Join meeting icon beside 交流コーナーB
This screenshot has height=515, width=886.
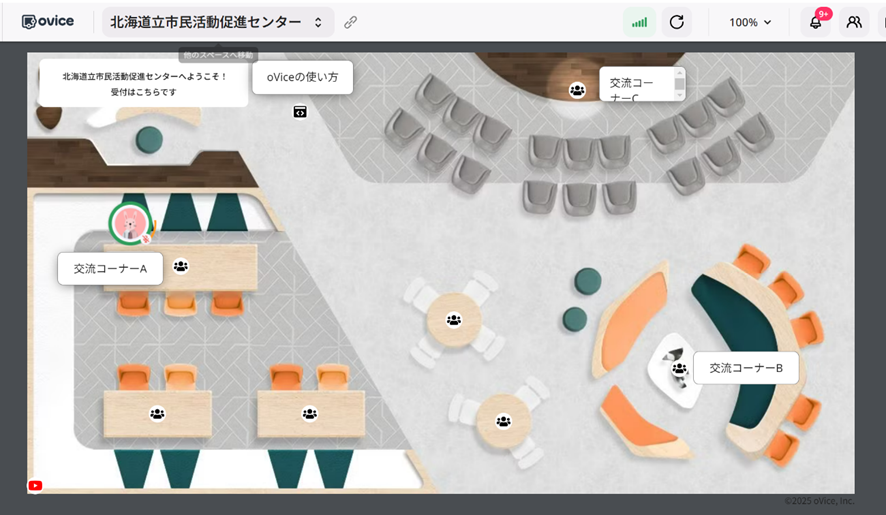coord(679,369)
